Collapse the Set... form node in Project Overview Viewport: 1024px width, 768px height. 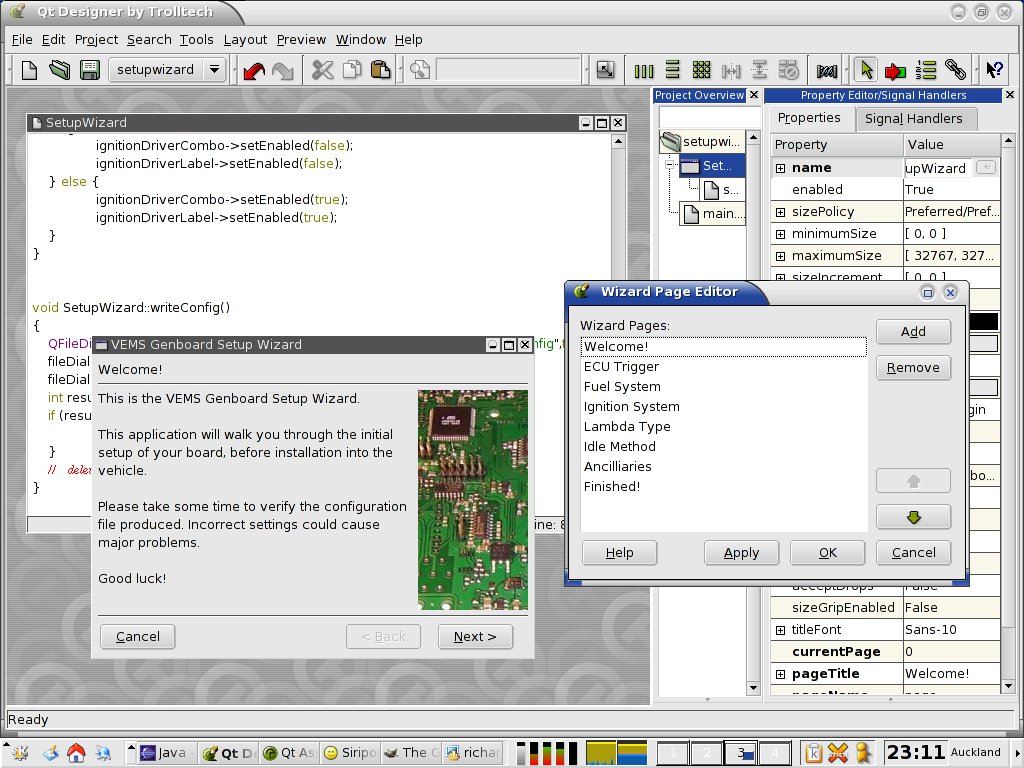[x=669, y=165]
